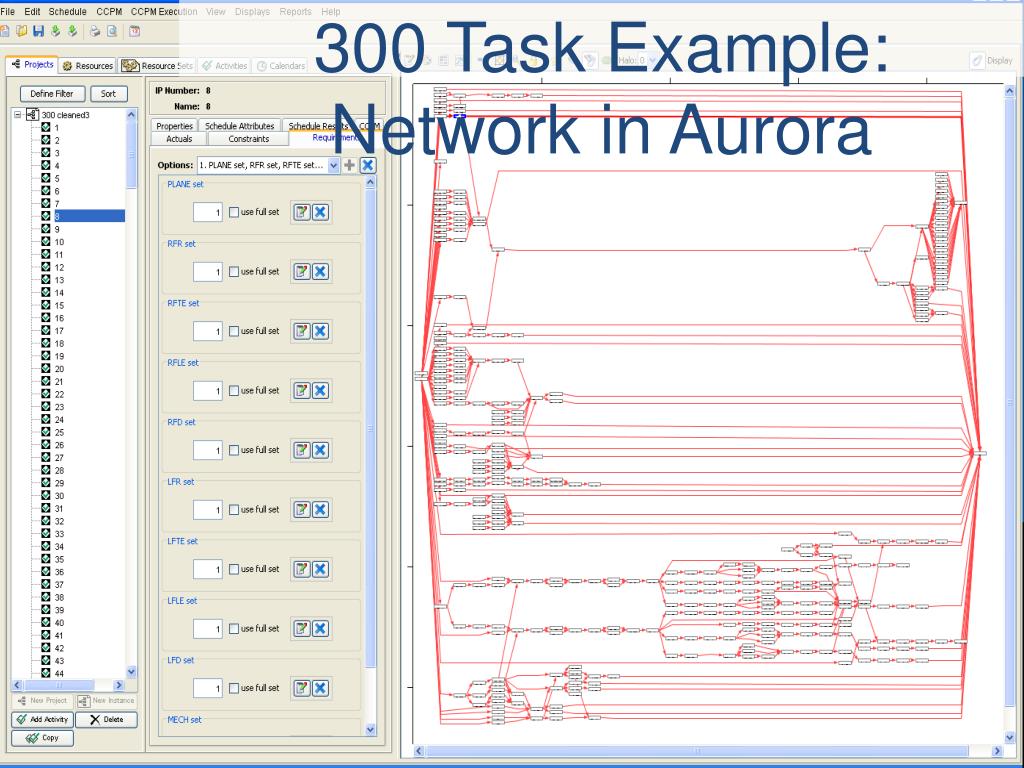Remove the RFTE set requirement
1024x768 pixels.
pyautogui.click(x=320, y=331)
